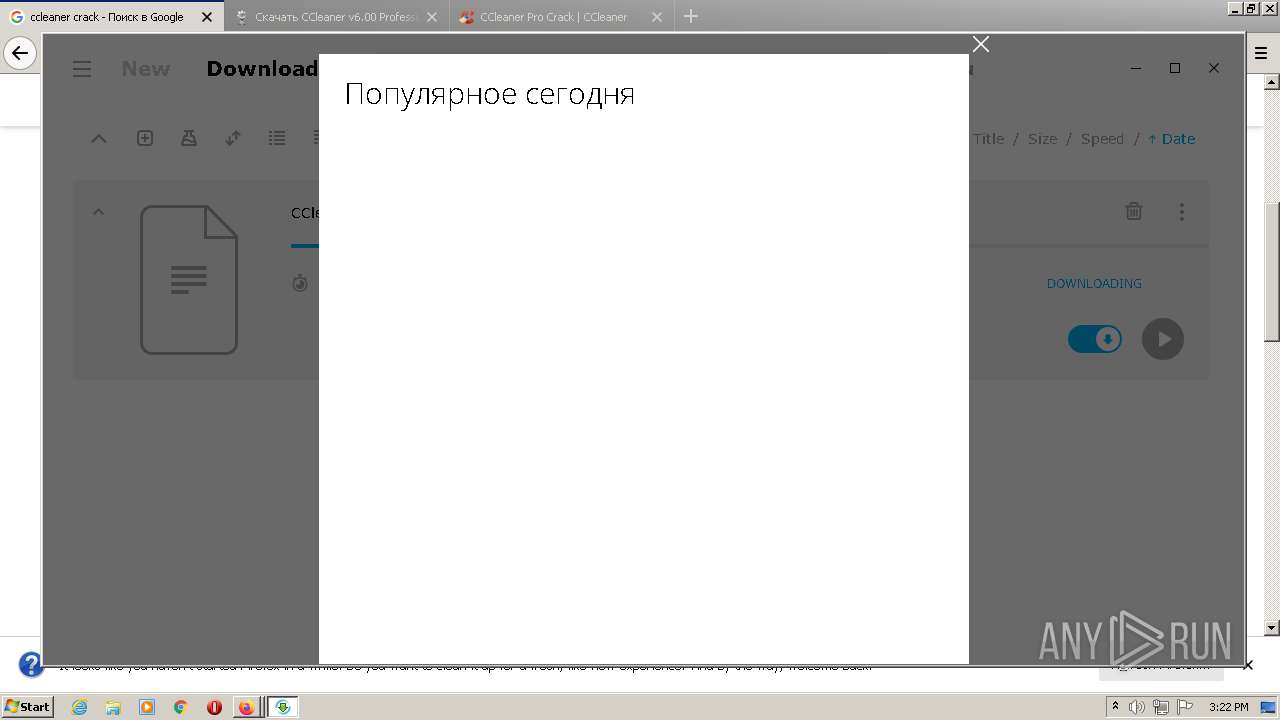Sort downloads by Size
This screenshot has height=720, width=1280.
(x=1042, y=139)
